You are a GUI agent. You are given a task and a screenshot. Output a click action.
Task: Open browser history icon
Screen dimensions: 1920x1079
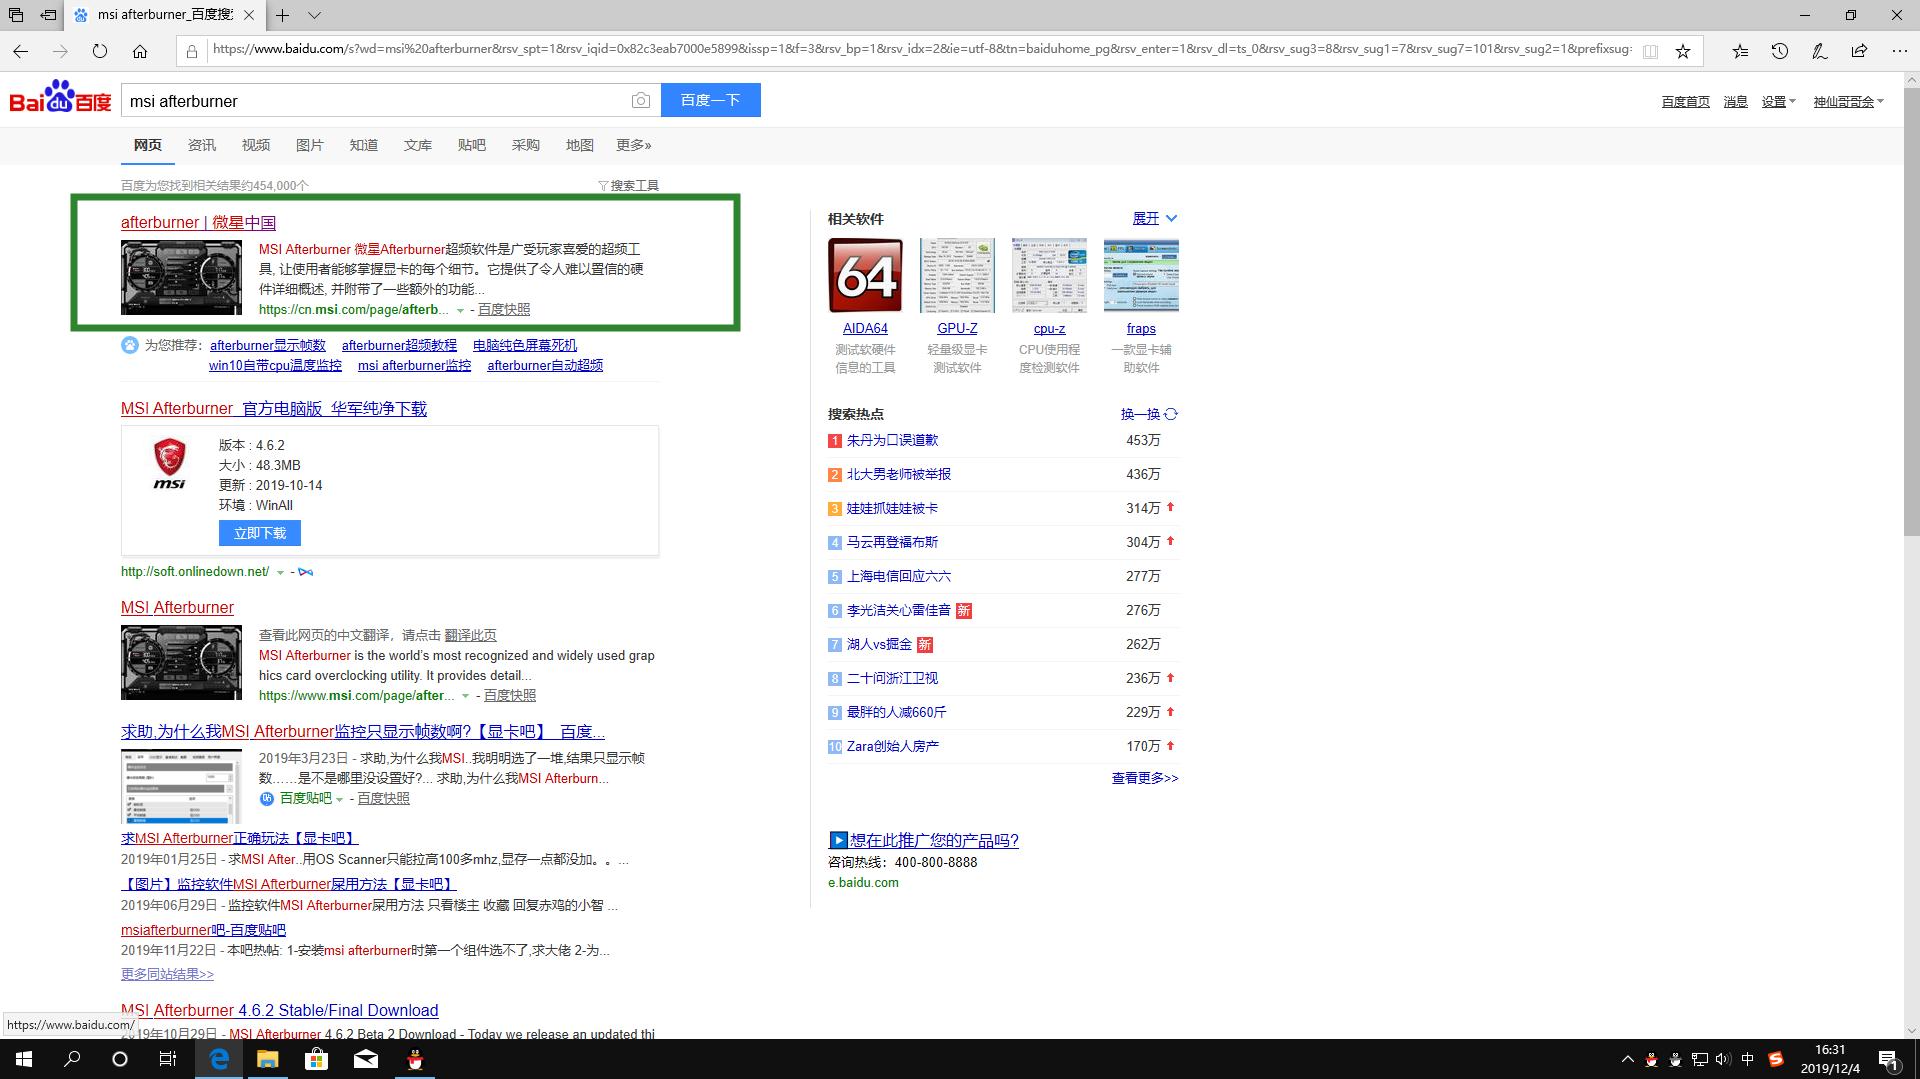point(1779,51)
